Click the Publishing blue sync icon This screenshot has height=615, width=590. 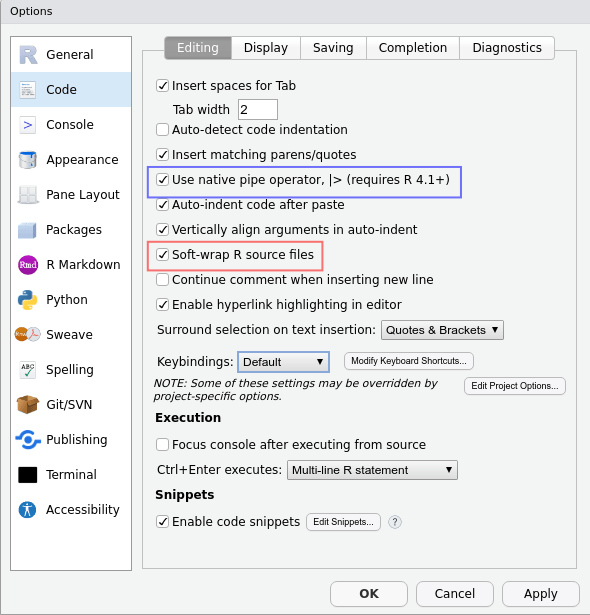click(28, 440)
